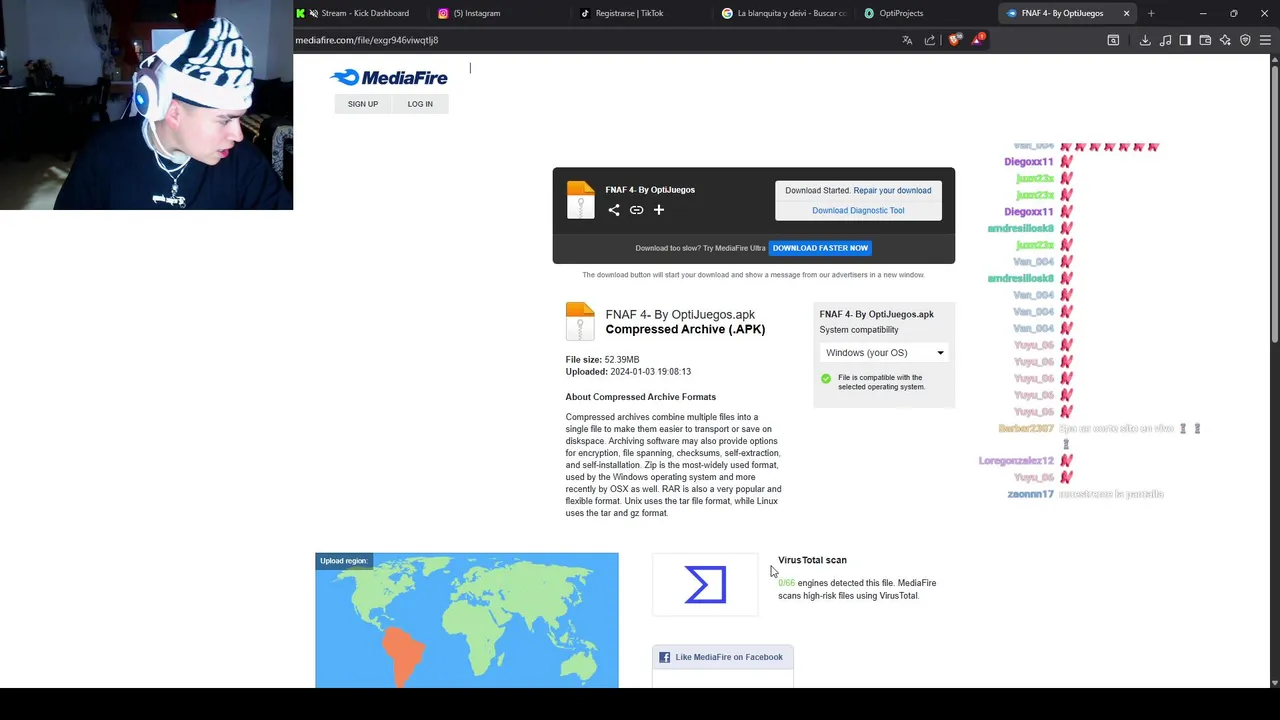Image resolution: width=1280 pixels, height=720 pixels.
Task: Toggle the browser sidebar panel icon
Action: pyautogui.click(x=1185, y=40)
